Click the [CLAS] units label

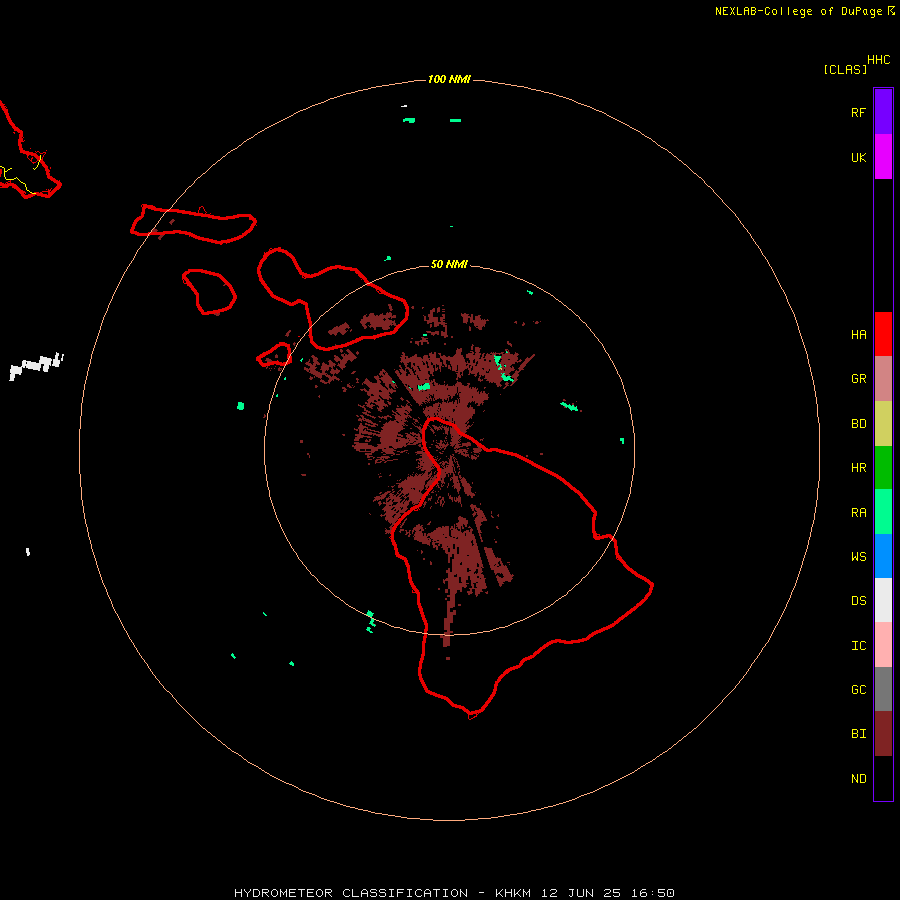click(845, 69)
